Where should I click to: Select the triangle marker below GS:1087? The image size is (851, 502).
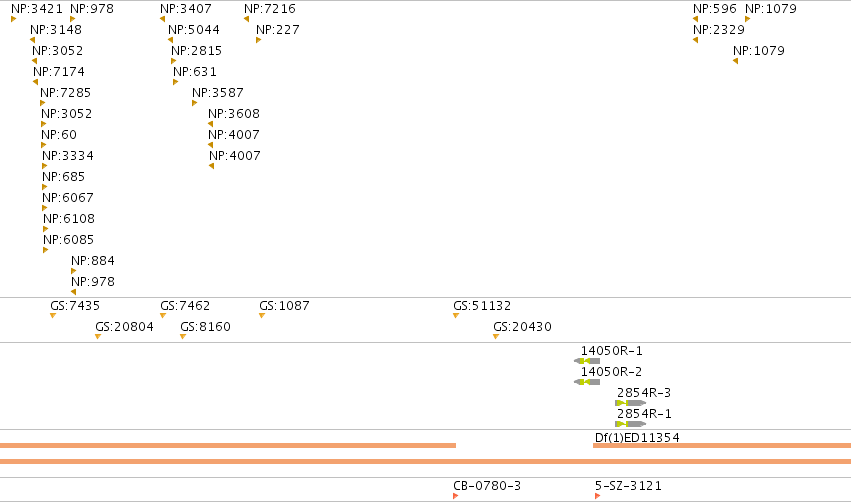pyautogui.click(x=262, y=316)
